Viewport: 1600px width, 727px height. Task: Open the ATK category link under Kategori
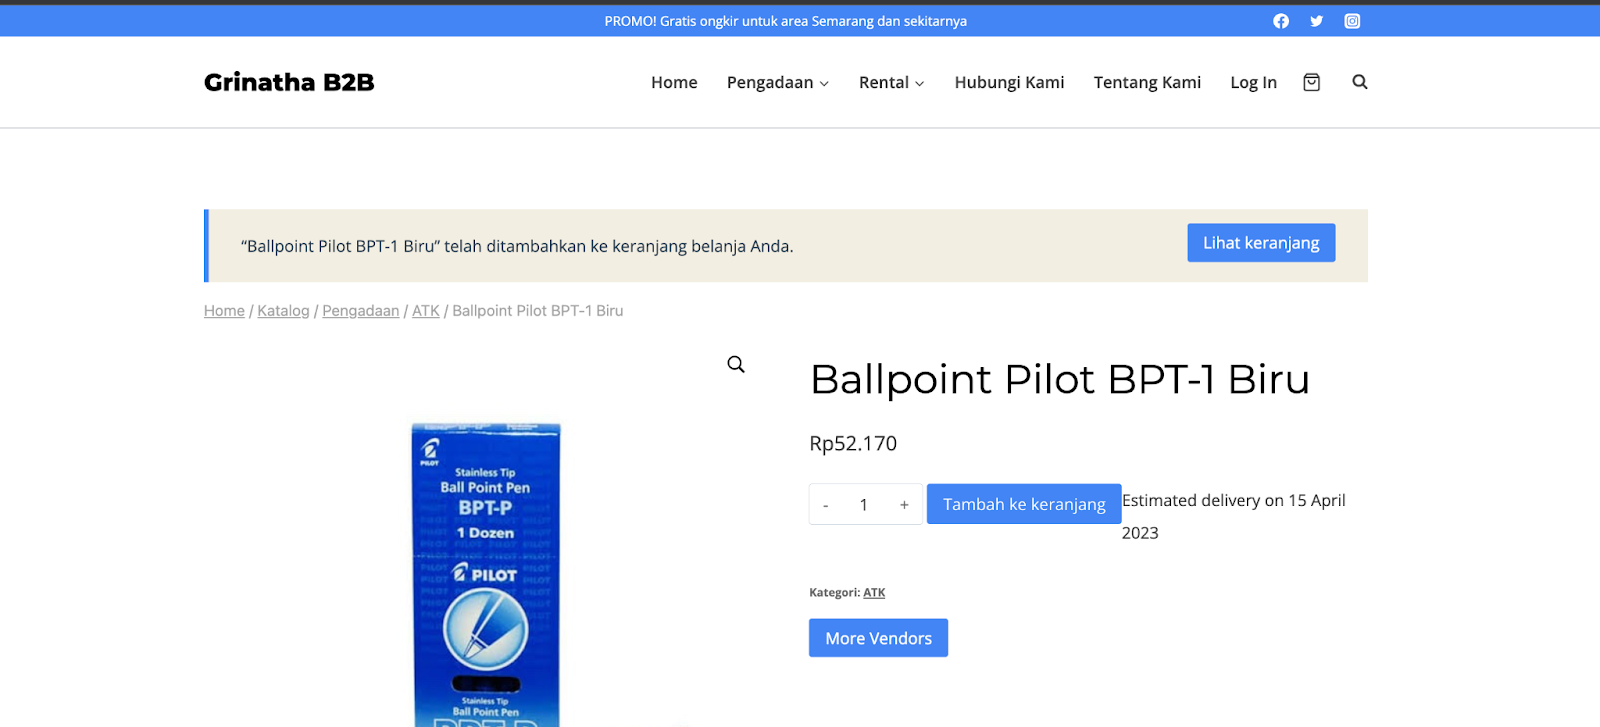[x=874, y=593]
